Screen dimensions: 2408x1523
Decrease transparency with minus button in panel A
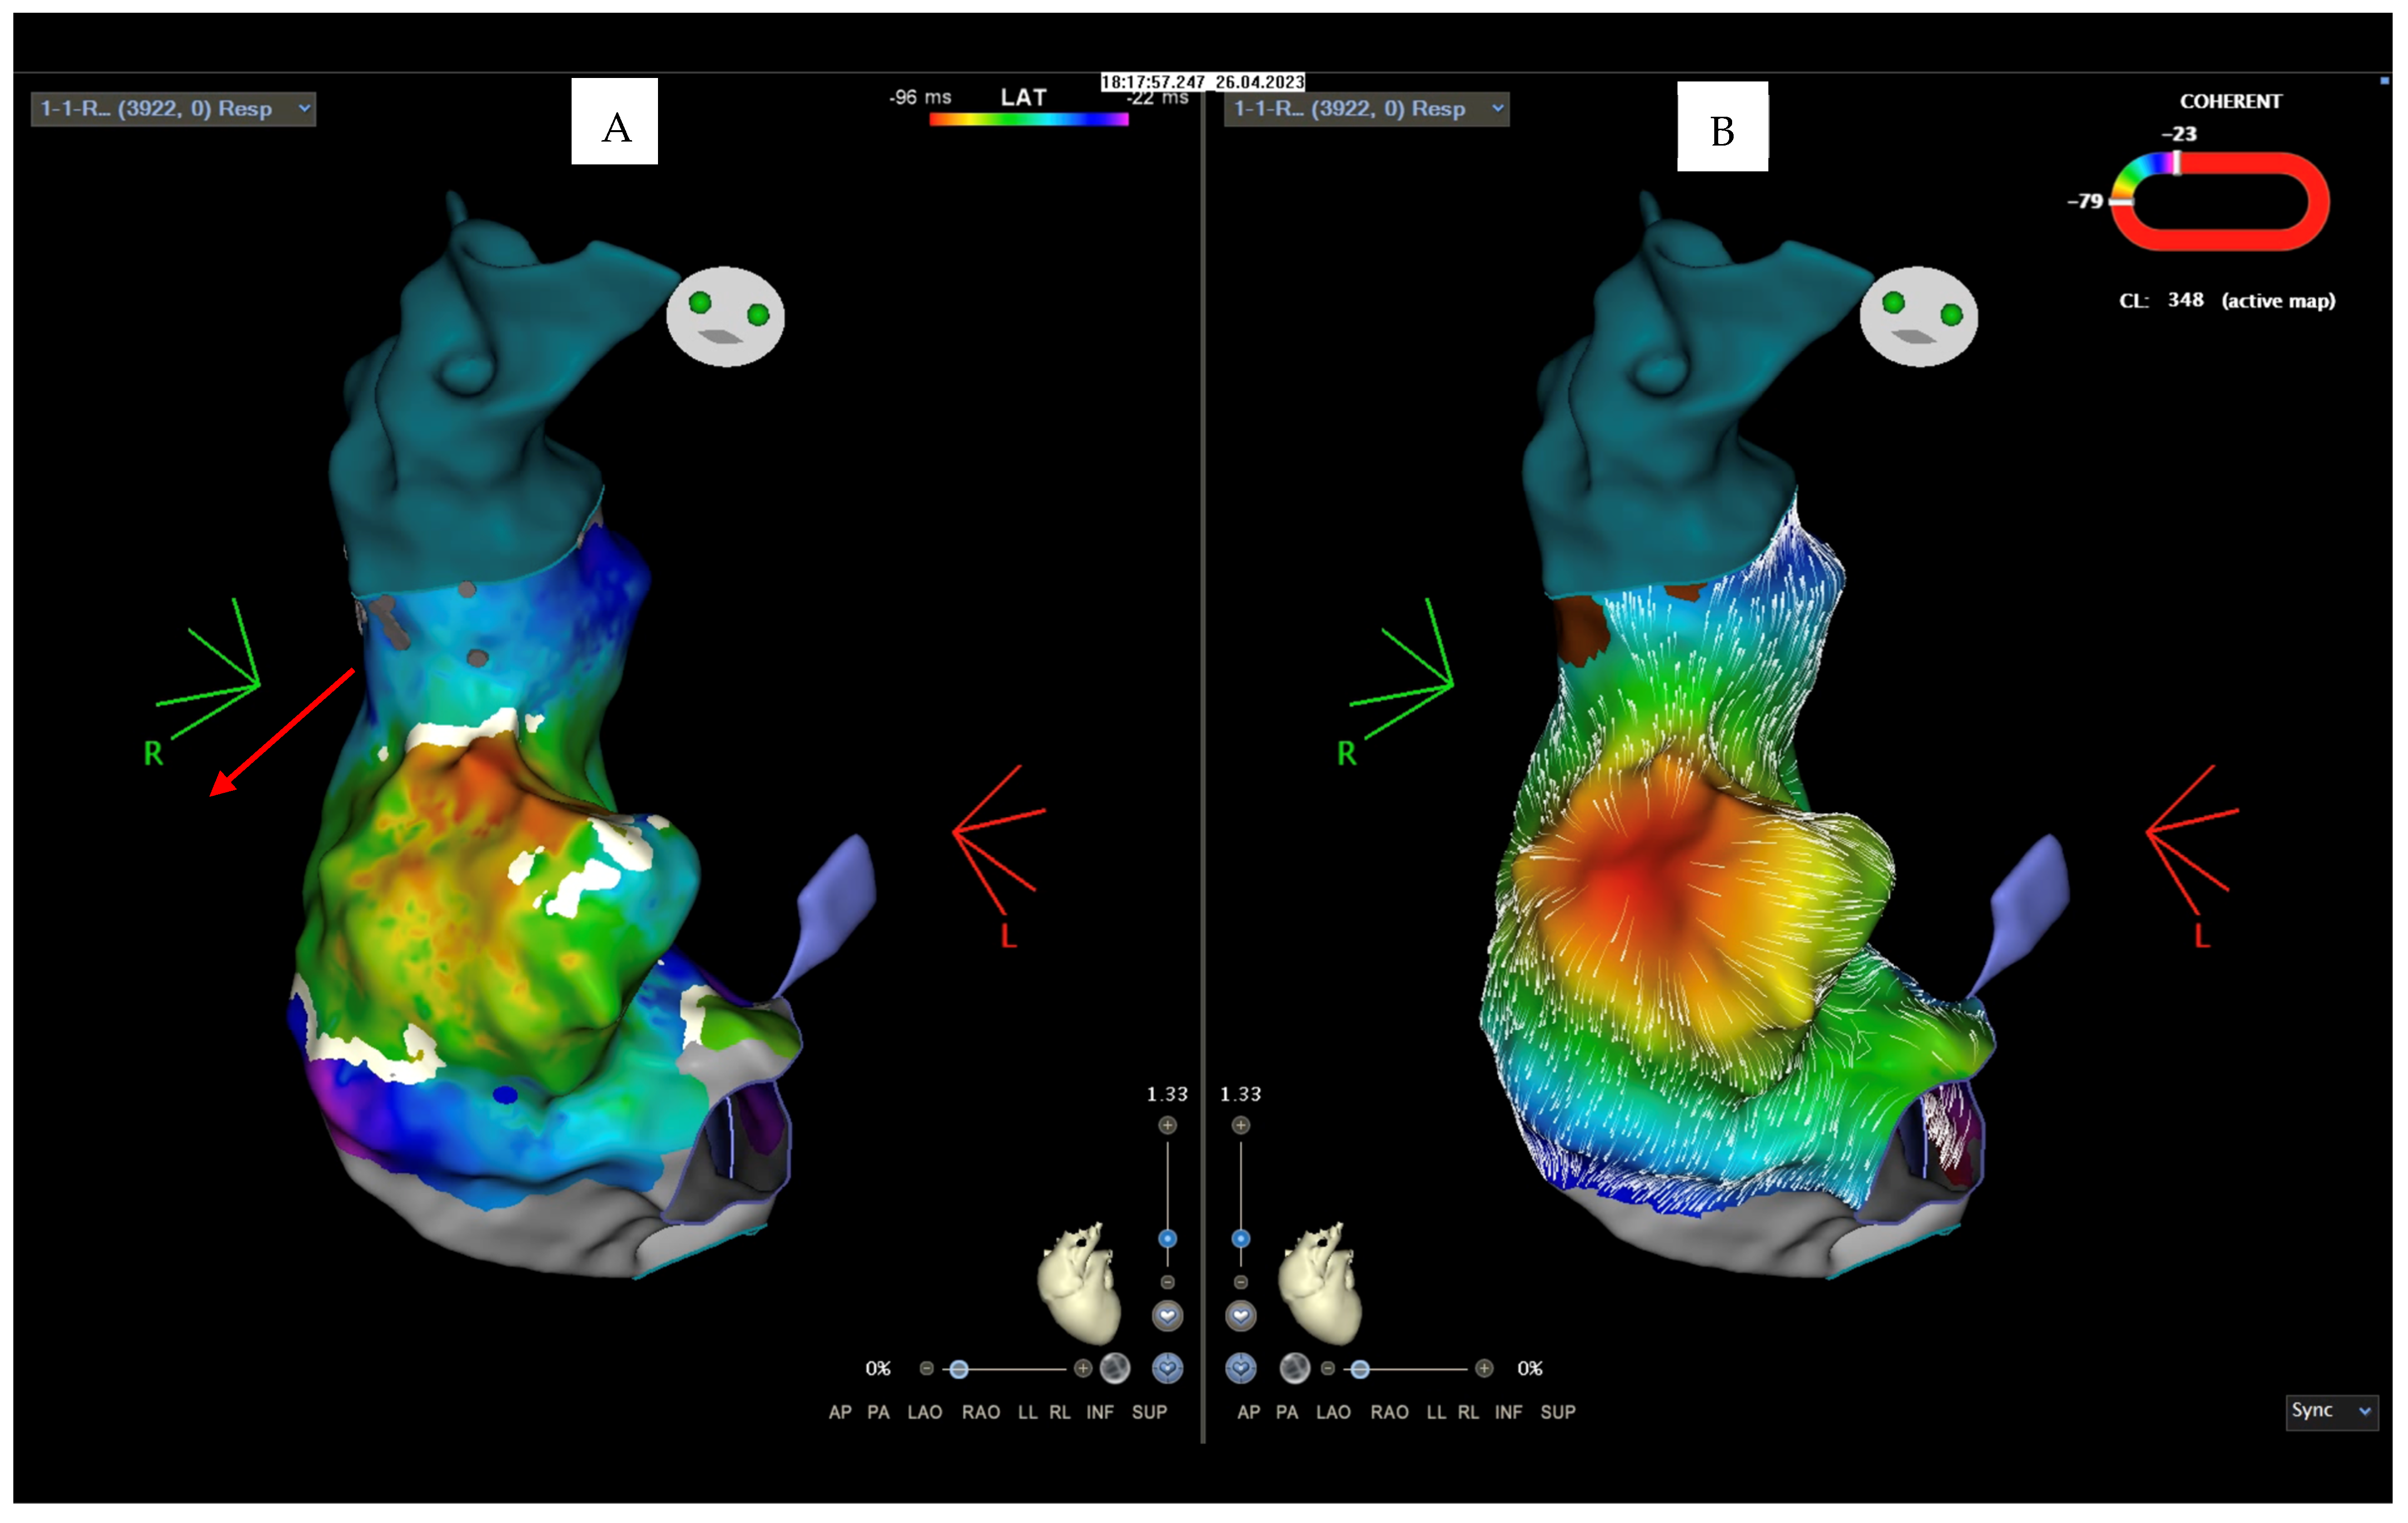(926, 1368)
